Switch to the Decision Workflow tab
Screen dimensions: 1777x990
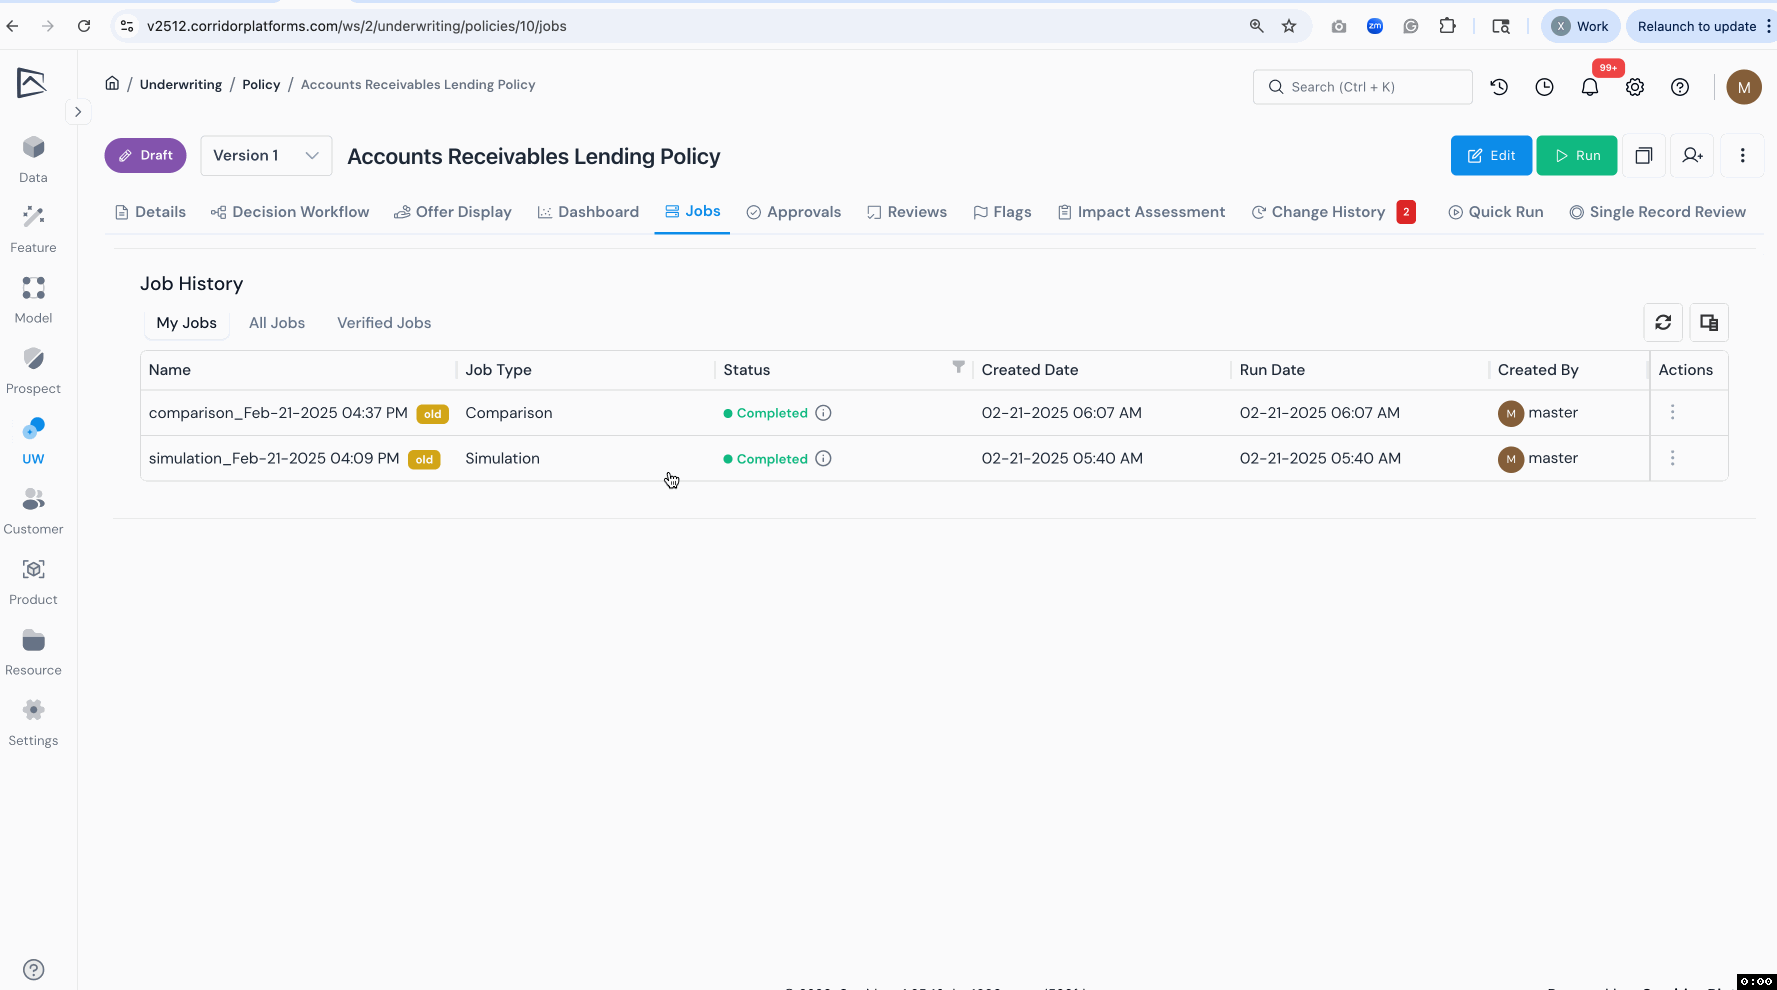pos(290,212)
